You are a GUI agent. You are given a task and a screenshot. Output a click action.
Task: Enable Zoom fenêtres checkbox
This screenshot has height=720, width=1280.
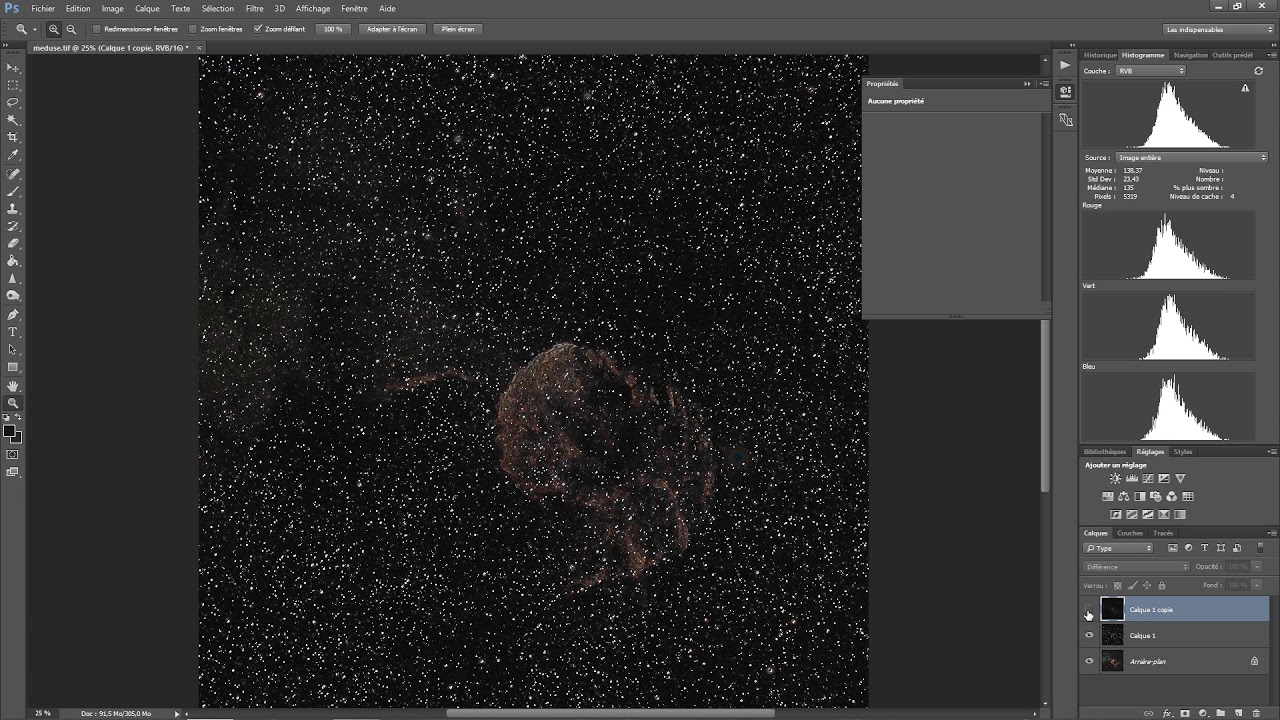pyautogui.click(x=193, y=29)
